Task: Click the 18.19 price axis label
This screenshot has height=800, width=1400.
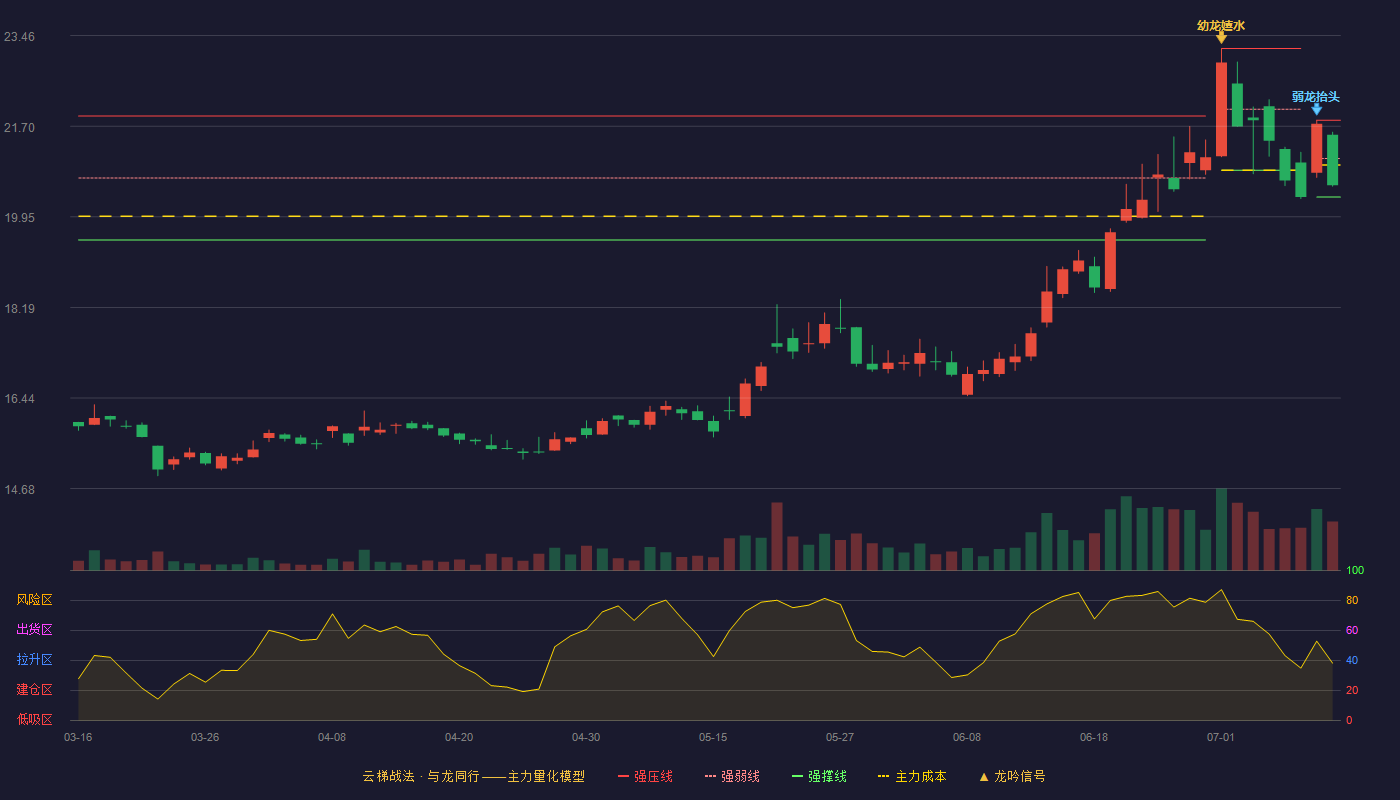Action: [19, 309]
